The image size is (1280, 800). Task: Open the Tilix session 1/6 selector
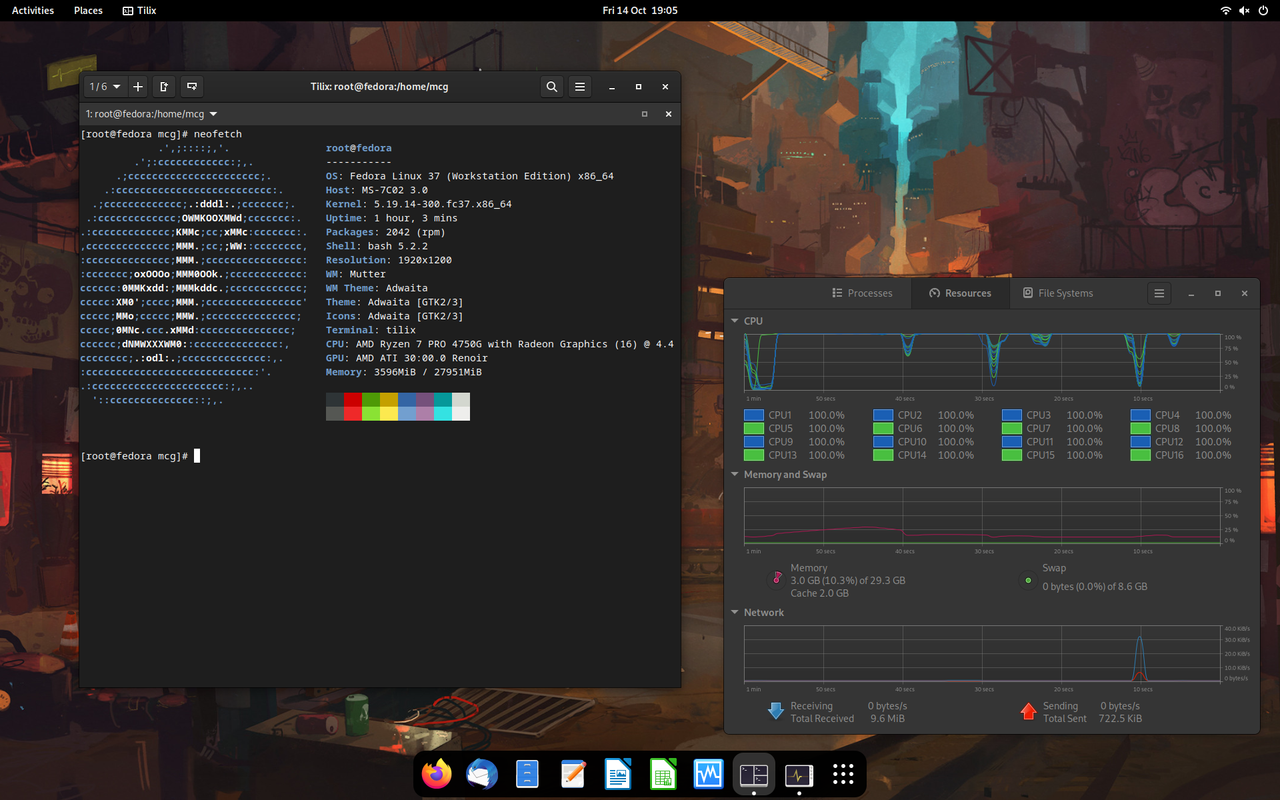click(103, 86)
